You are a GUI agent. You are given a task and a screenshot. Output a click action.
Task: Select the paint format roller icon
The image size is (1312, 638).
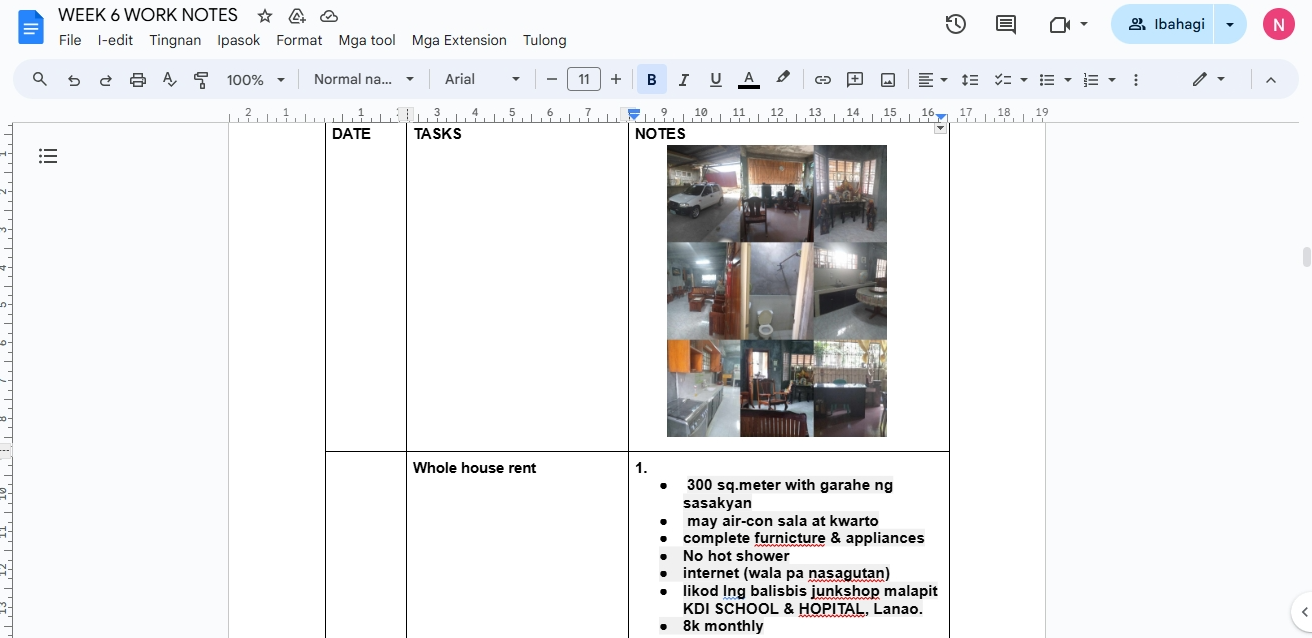tap(201, 80)
